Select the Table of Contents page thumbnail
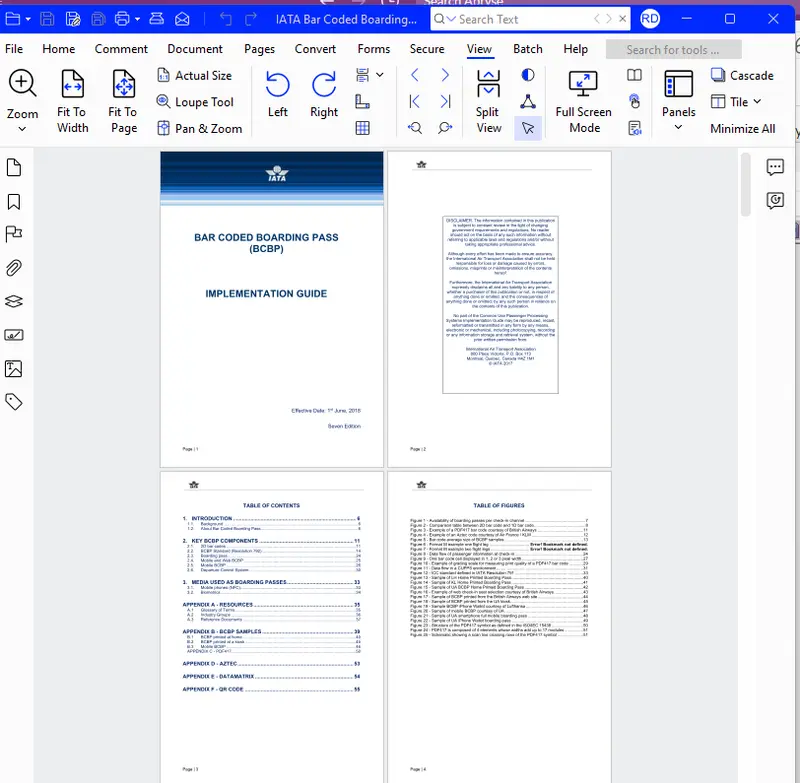The height and width of the screenshot is (783, 800). pyautogui.click(x=271, y=627)
